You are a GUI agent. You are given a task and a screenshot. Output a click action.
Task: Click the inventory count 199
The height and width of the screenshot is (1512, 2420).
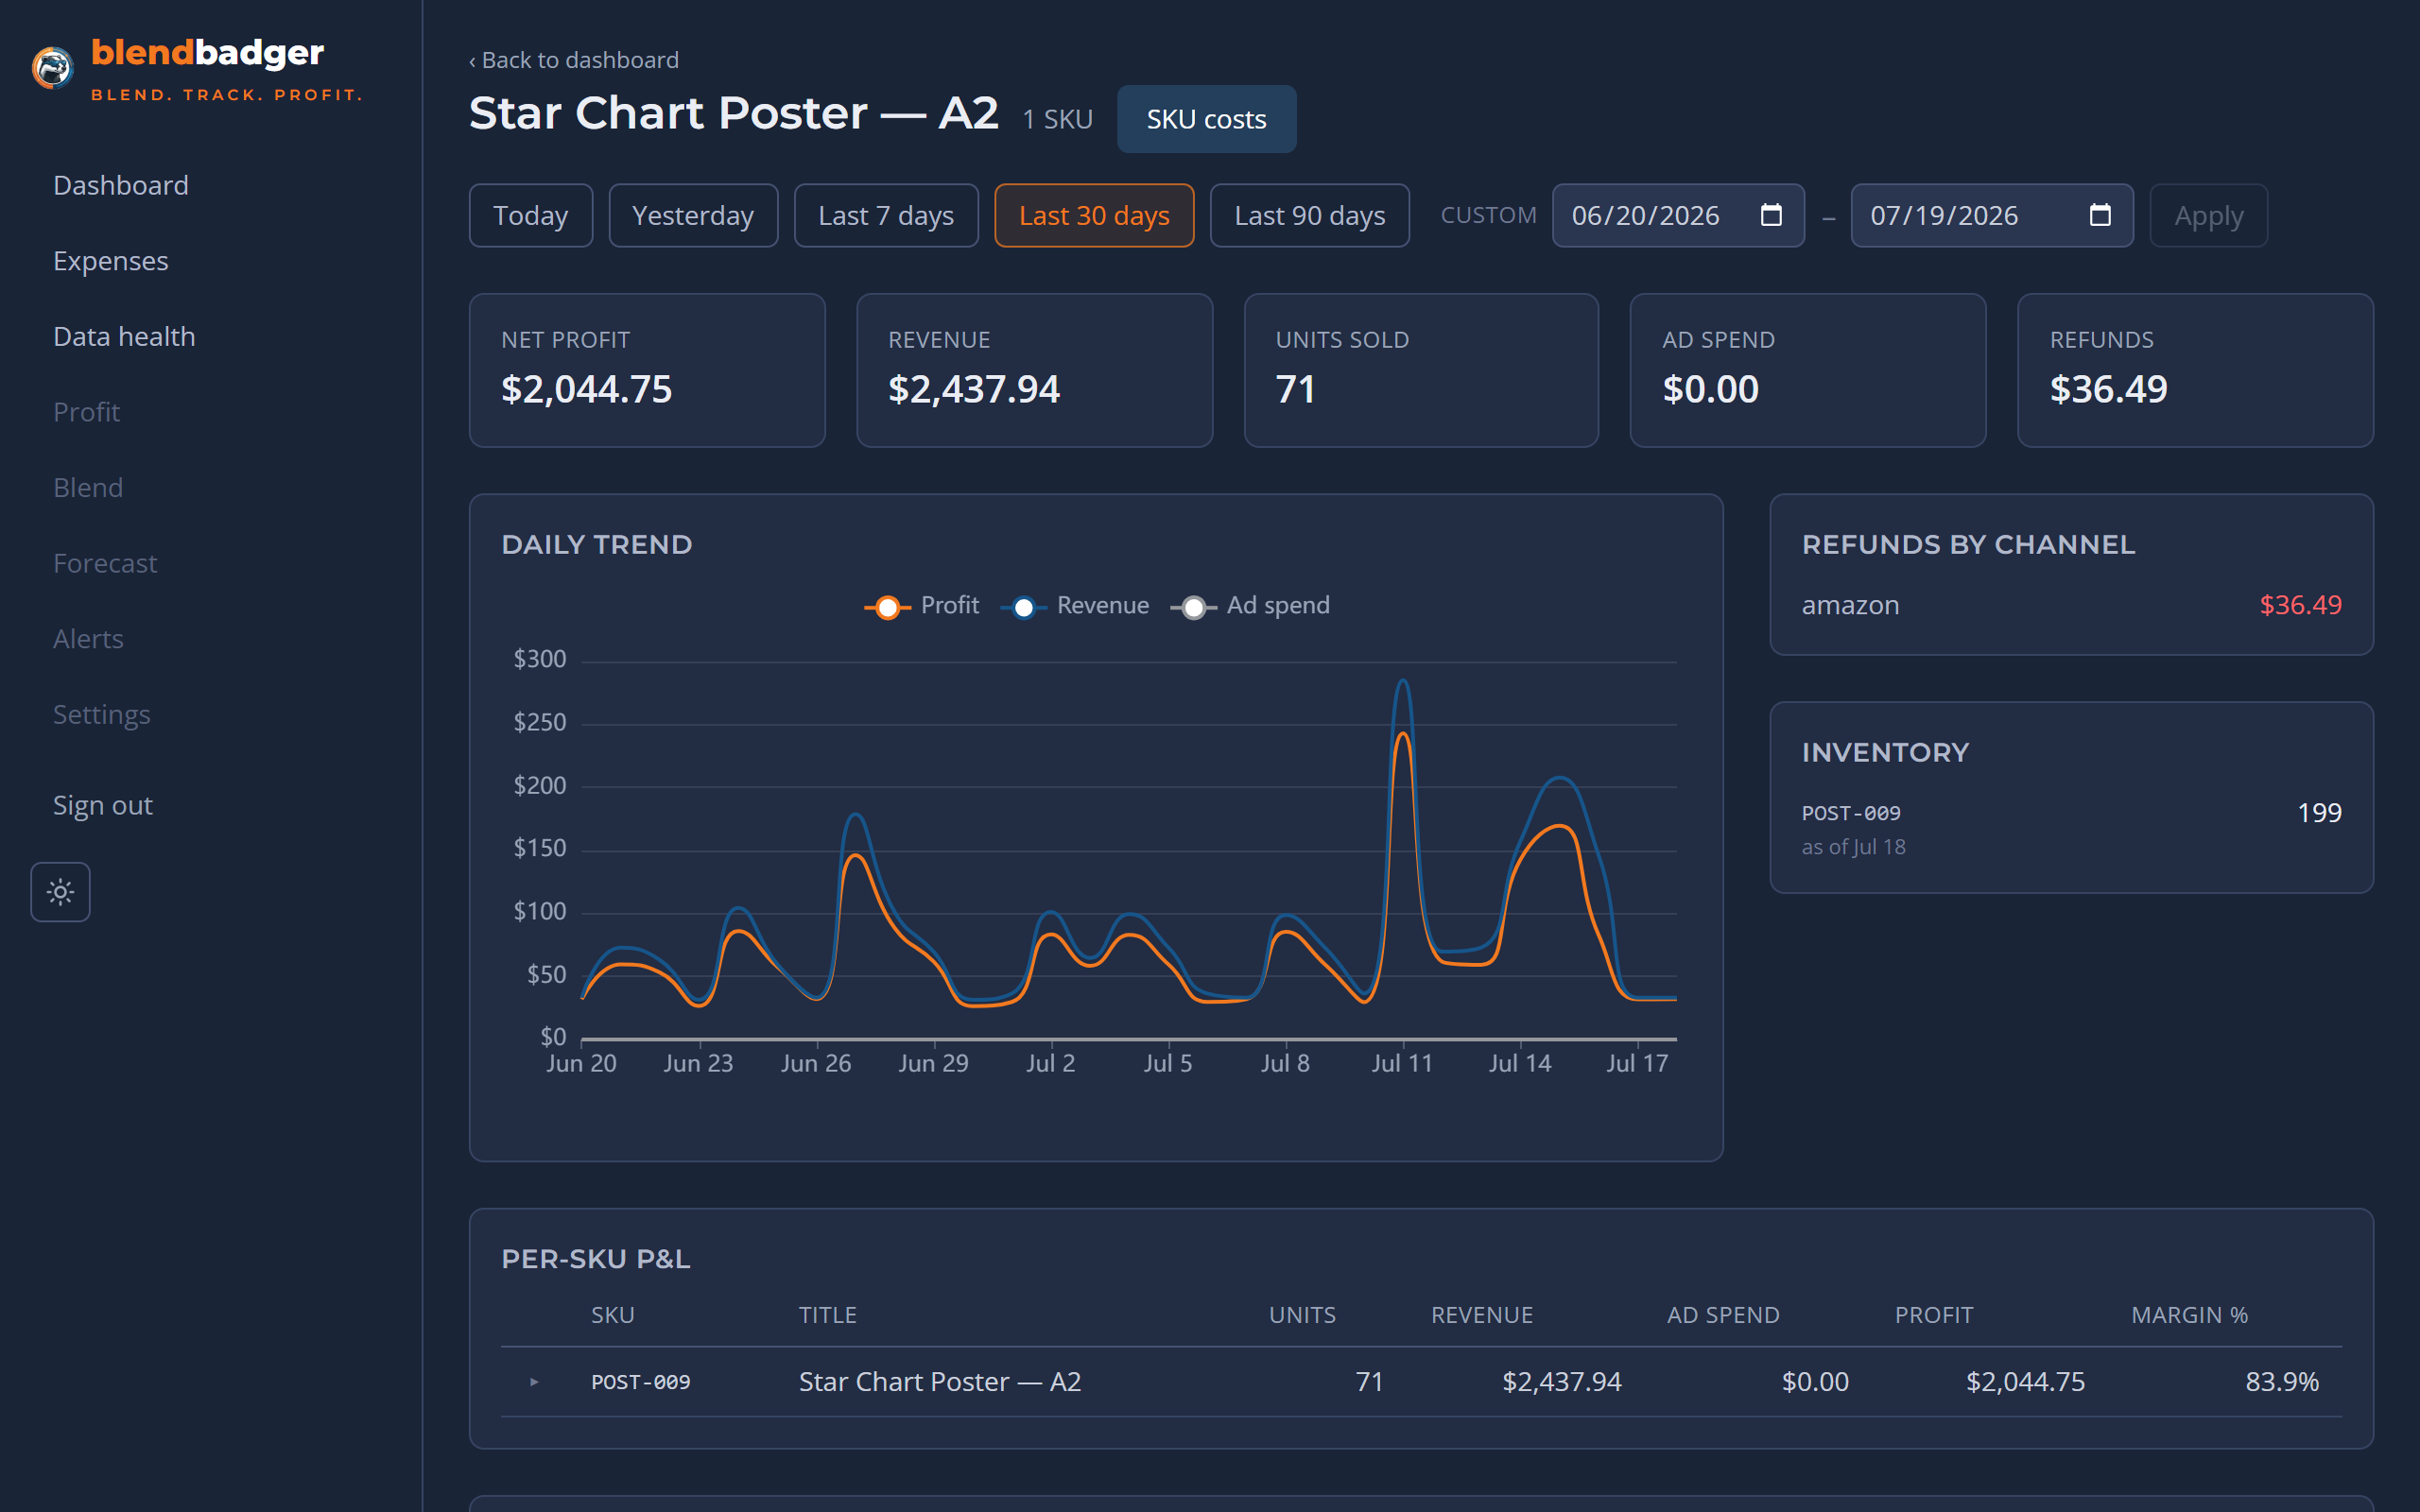pyautogui.click(x=2319, y=813)
